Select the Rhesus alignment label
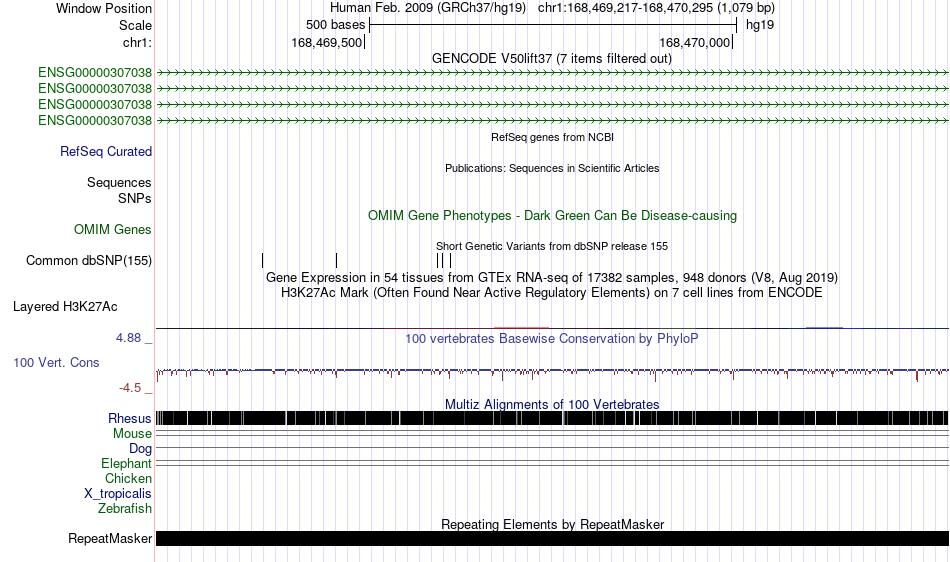The width and height of the screenshot is (950, 562). 130,418
